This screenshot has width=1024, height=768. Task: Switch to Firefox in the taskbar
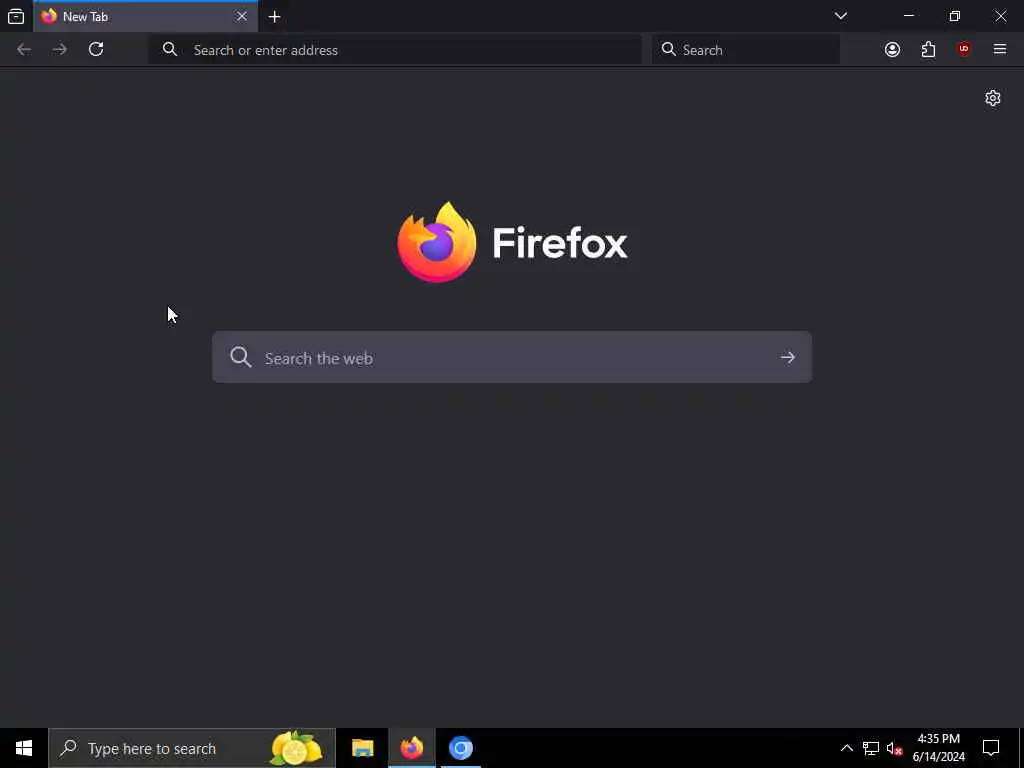coord(411,748)
